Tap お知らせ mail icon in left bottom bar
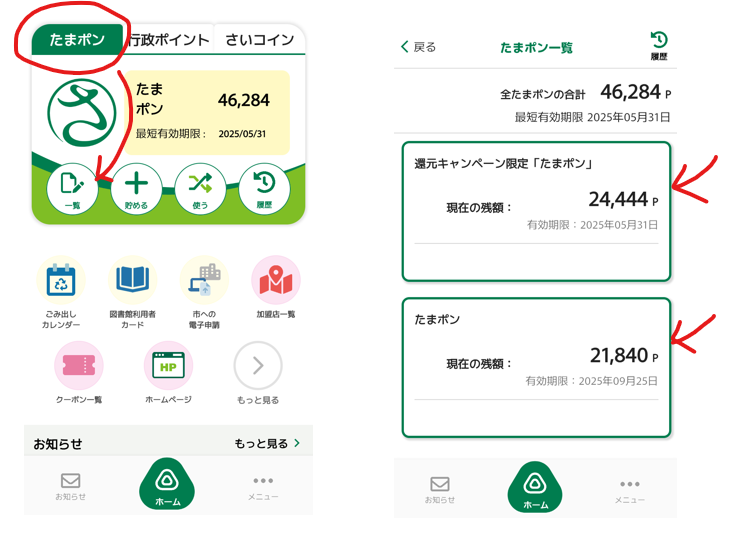742x552 pixels. pos(70,486)
